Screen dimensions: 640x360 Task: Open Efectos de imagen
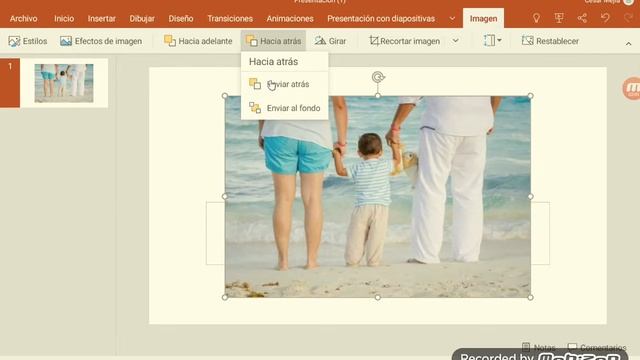[x=101, y=41]
